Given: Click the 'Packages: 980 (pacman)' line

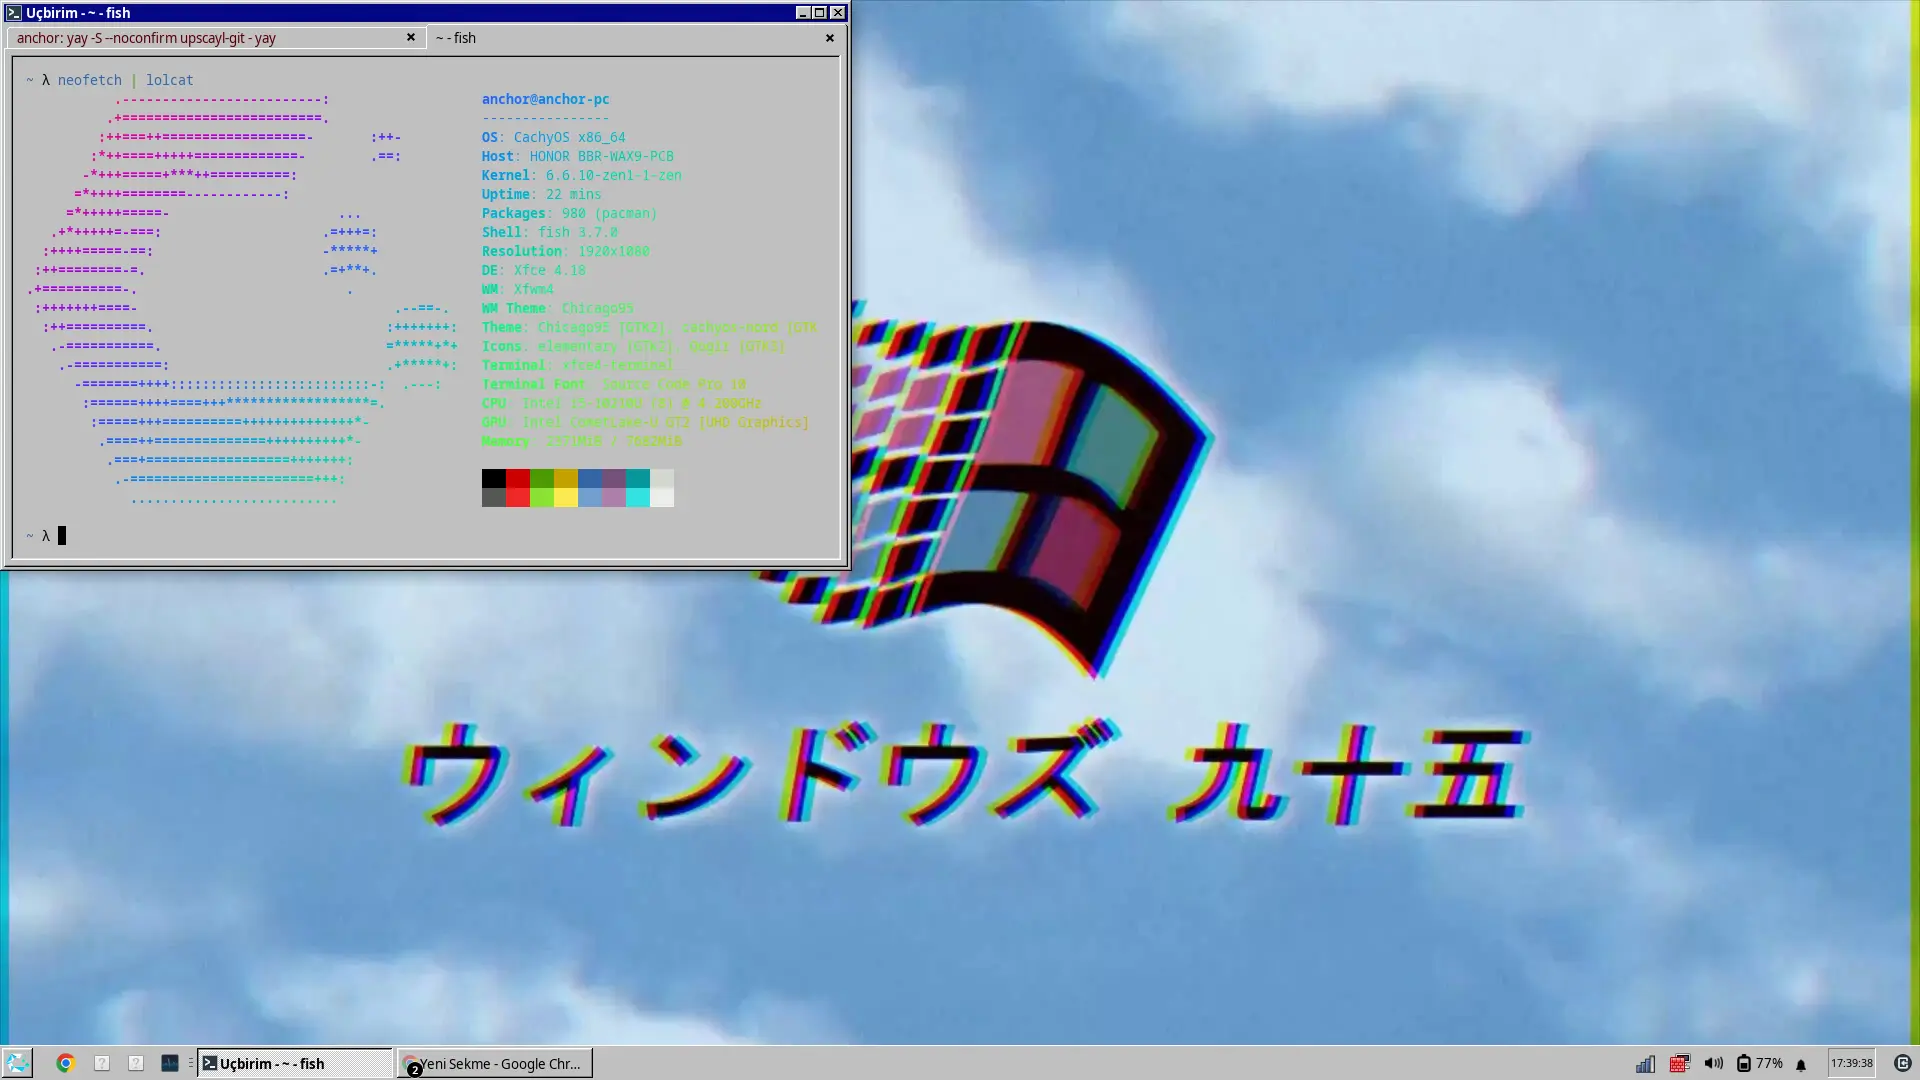Looking at the screenshot, I should pyautogui.click(x=570, y=213).
